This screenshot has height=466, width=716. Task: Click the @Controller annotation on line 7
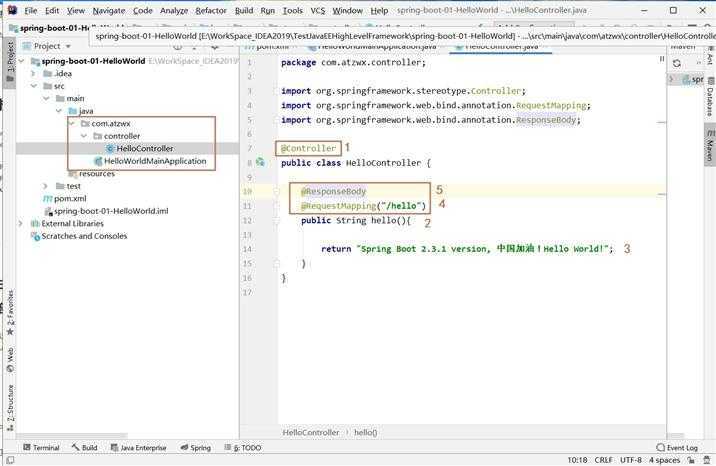coord(308,148)
